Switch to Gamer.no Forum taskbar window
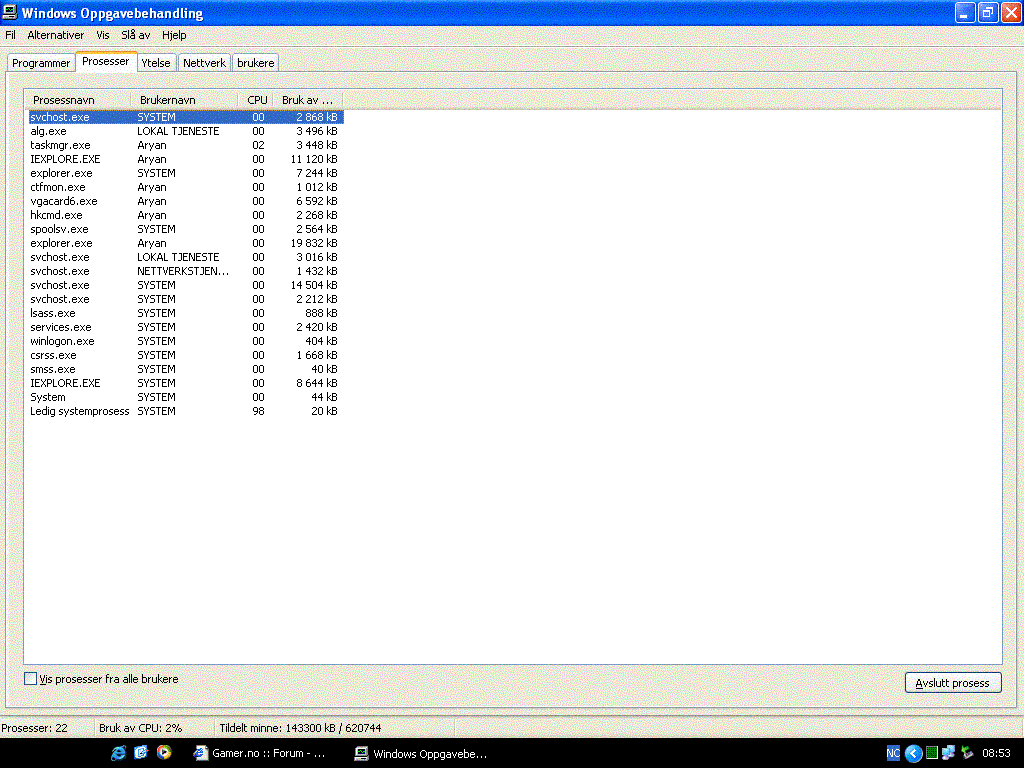Viewport: 1024px width, 768px height. tap(260, 753)
